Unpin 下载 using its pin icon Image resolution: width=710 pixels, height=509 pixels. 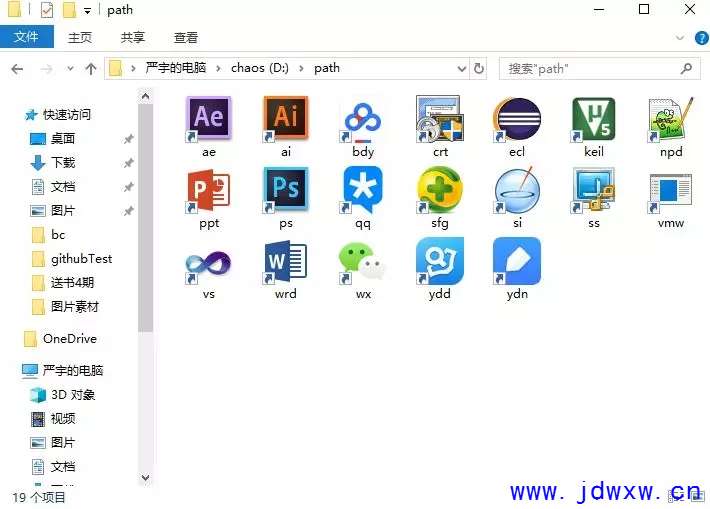tap(129, 163)
